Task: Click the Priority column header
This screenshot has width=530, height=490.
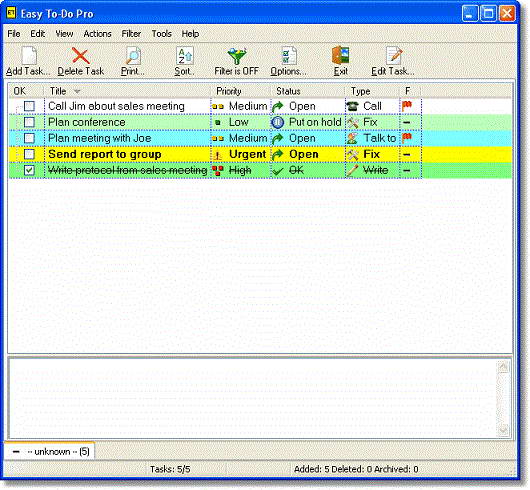Action: (x=241, y=91)
